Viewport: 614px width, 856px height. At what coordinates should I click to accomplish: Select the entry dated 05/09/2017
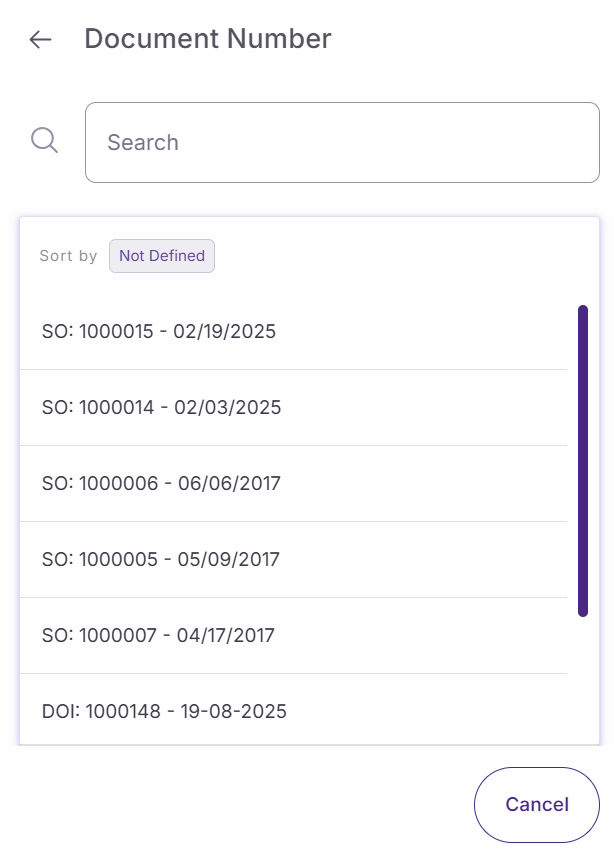pos(230,559)
